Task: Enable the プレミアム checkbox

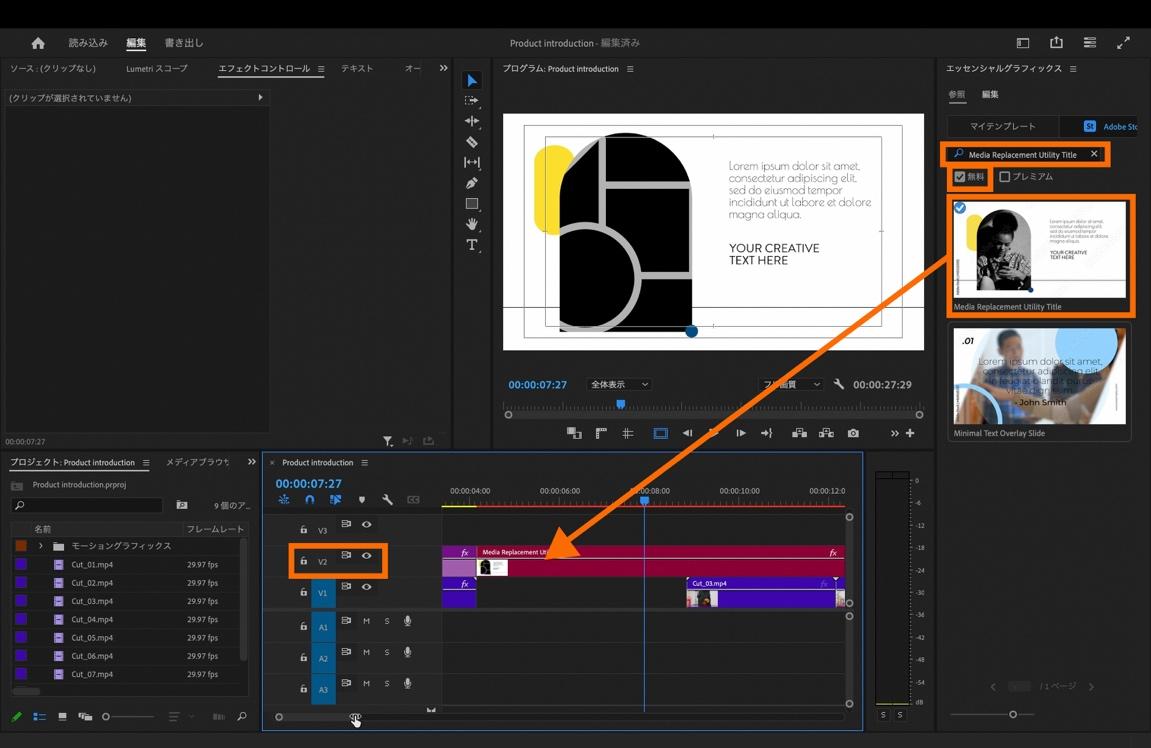Action: pos(1005,177)
